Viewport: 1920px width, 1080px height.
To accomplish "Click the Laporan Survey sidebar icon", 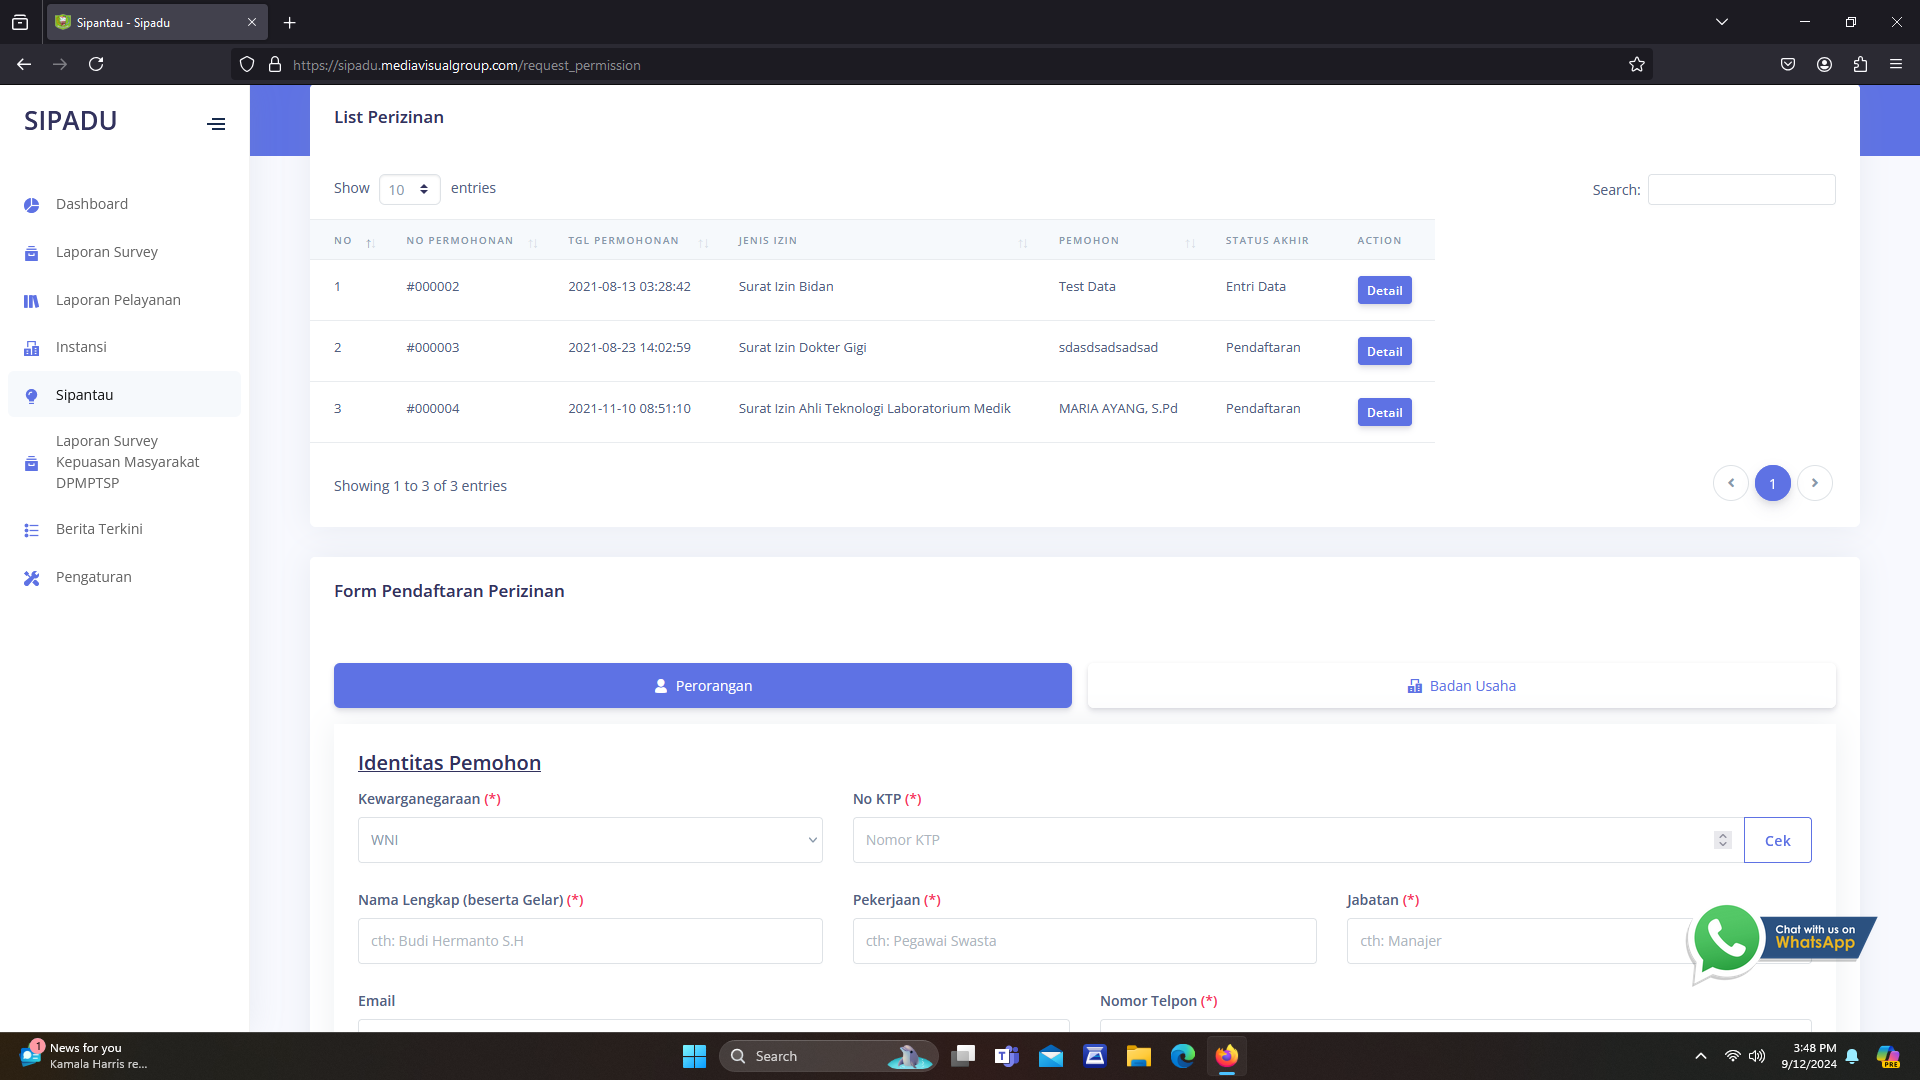I will 32,253.
